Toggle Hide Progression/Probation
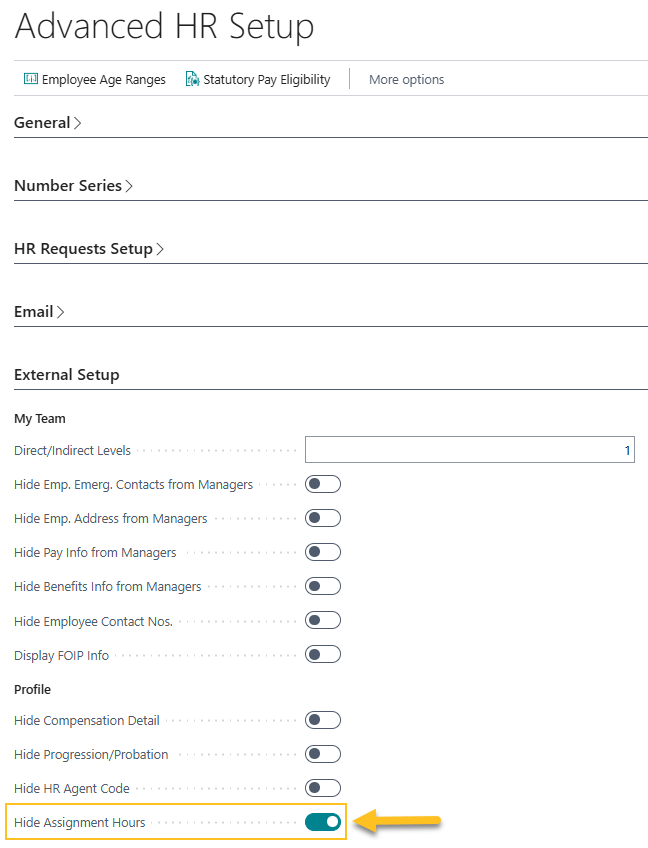This screenshot has height=848, width=648. (x=322, y=753)
